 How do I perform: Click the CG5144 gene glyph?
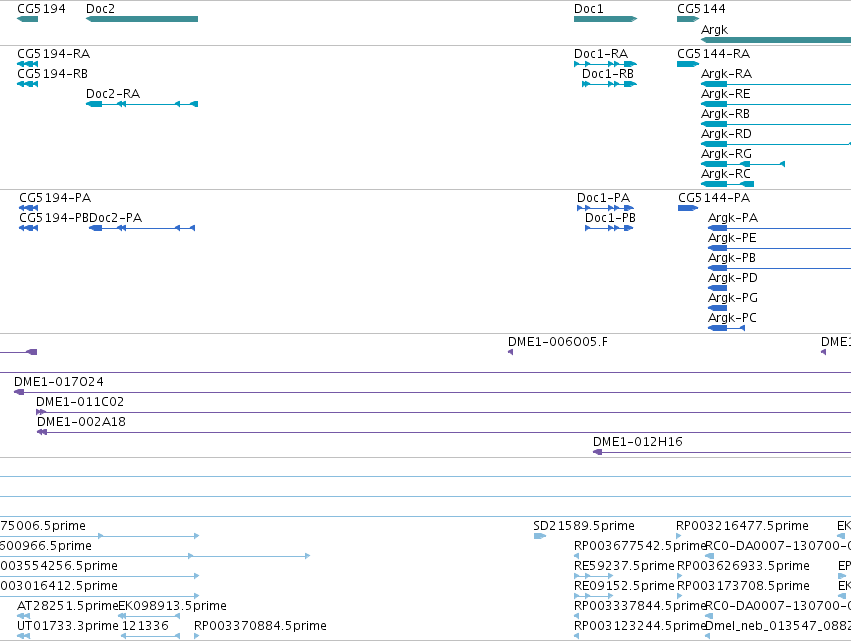[688, 19]
